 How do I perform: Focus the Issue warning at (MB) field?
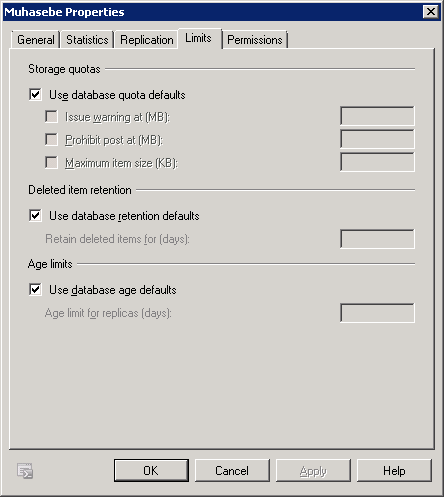click(377, 116)
